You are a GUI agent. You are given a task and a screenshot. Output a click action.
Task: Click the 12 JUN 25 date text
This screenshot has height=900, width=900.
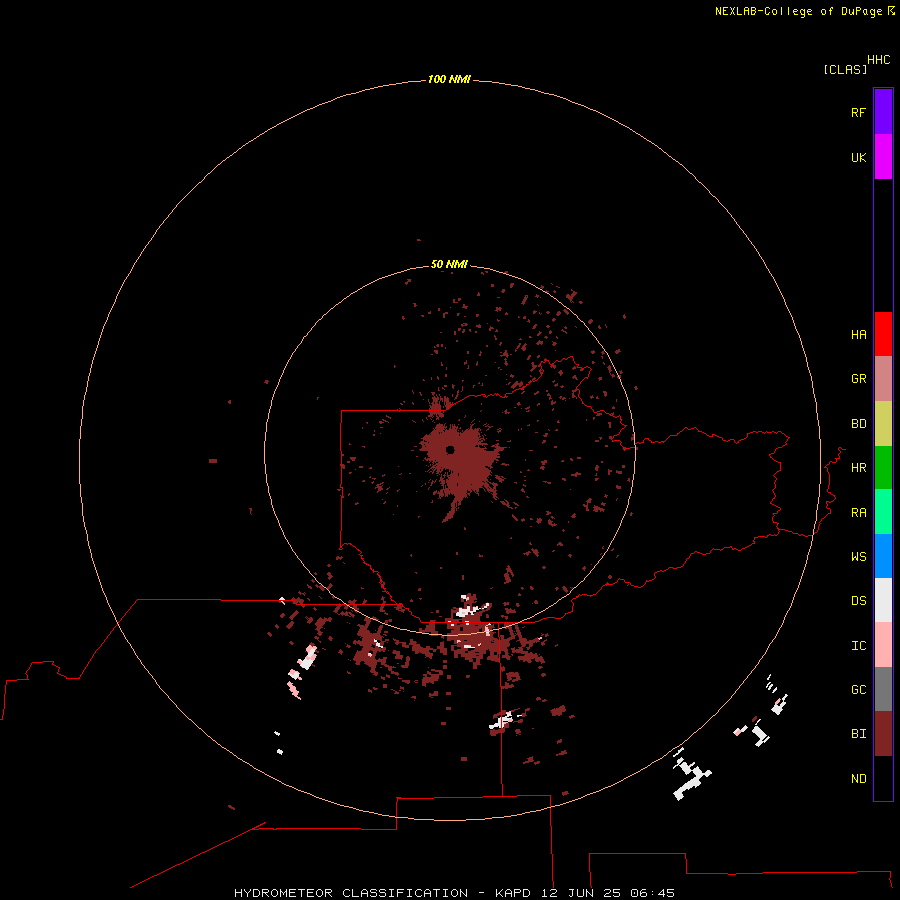point(580,893)
